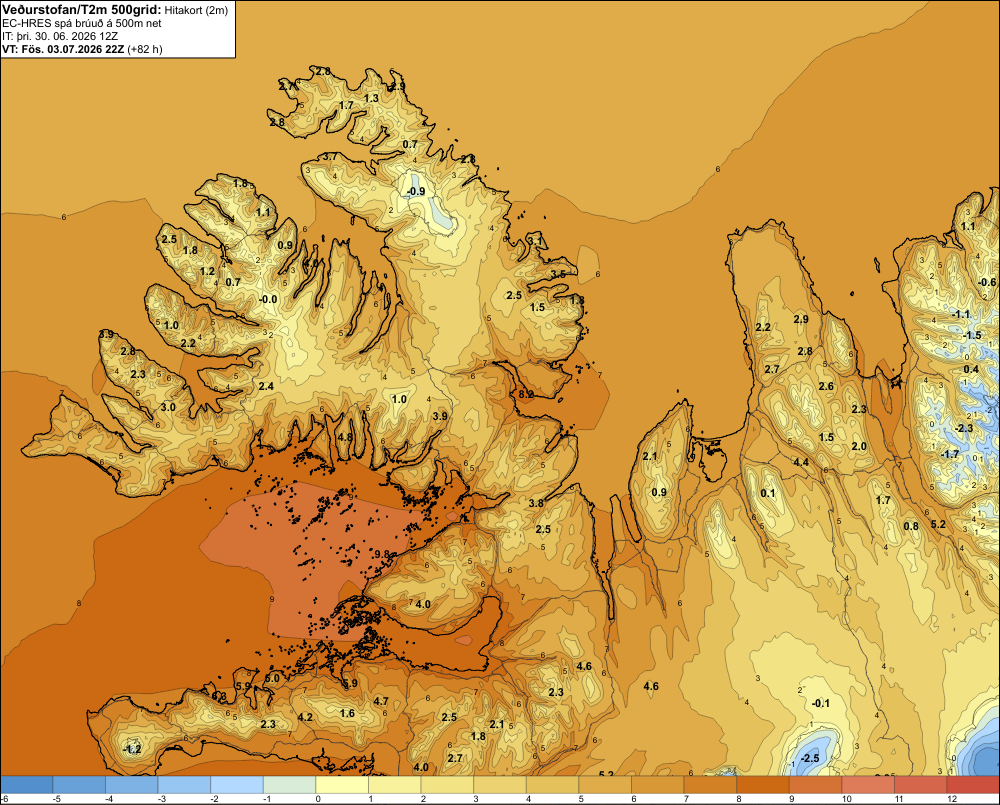Screen dimensions: 1000x805
Task: Click the legend swatch between 9 and 10
Action: point(816,785)
